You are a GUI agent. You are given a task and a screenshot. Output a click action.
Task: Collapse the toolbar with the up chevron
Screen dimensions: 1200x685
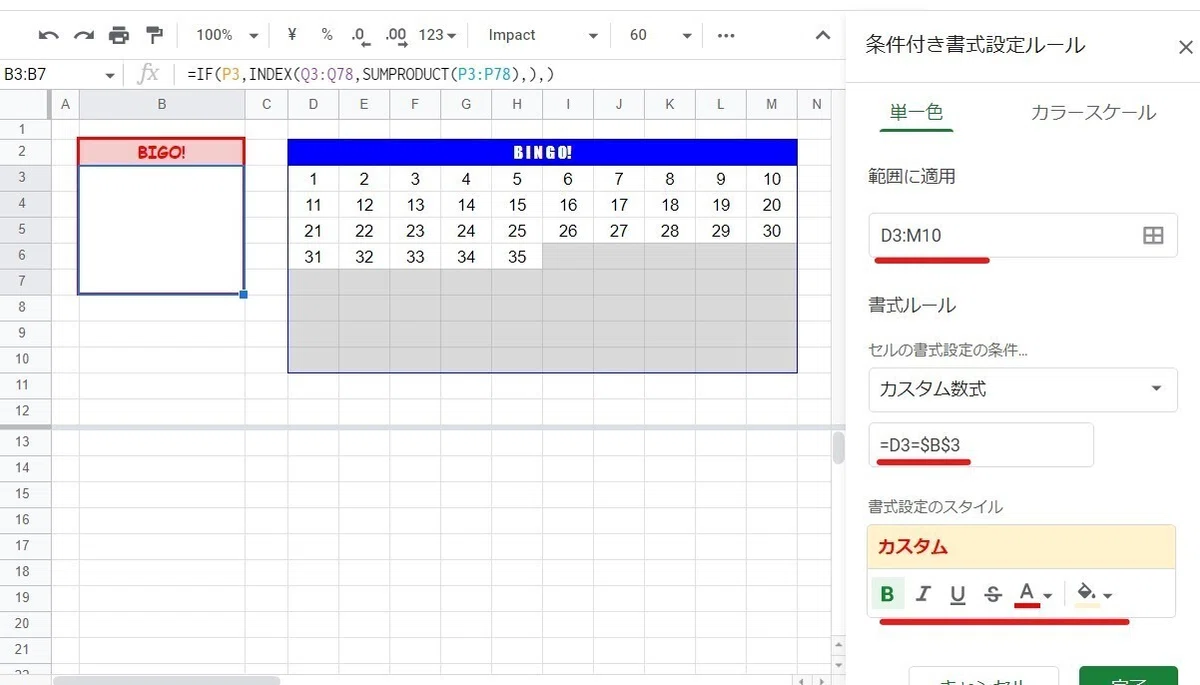pyautogui.click(x=823, y=35)
